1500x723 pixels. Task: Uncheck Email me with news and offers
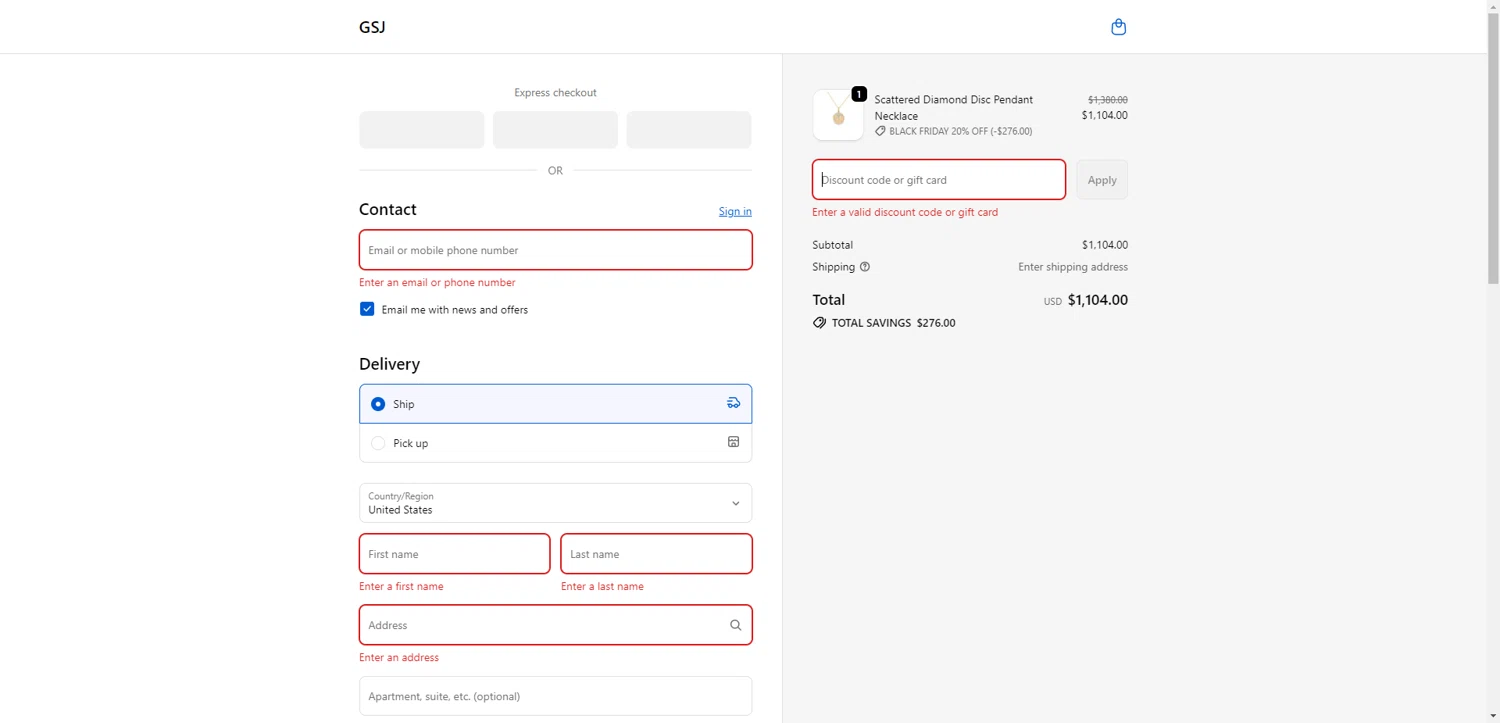pyautogui.click(x=367, y=309)
